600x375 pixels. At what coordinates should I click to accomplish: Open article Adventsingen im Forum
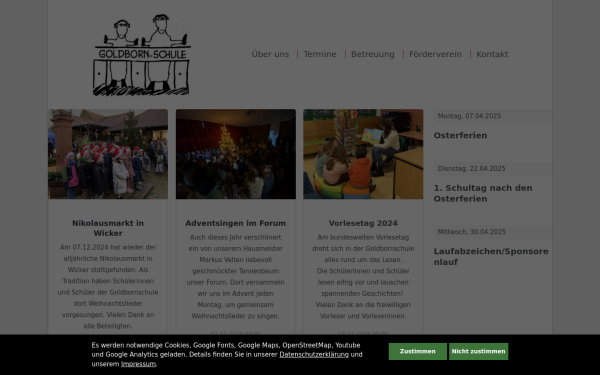coord(236,223)
